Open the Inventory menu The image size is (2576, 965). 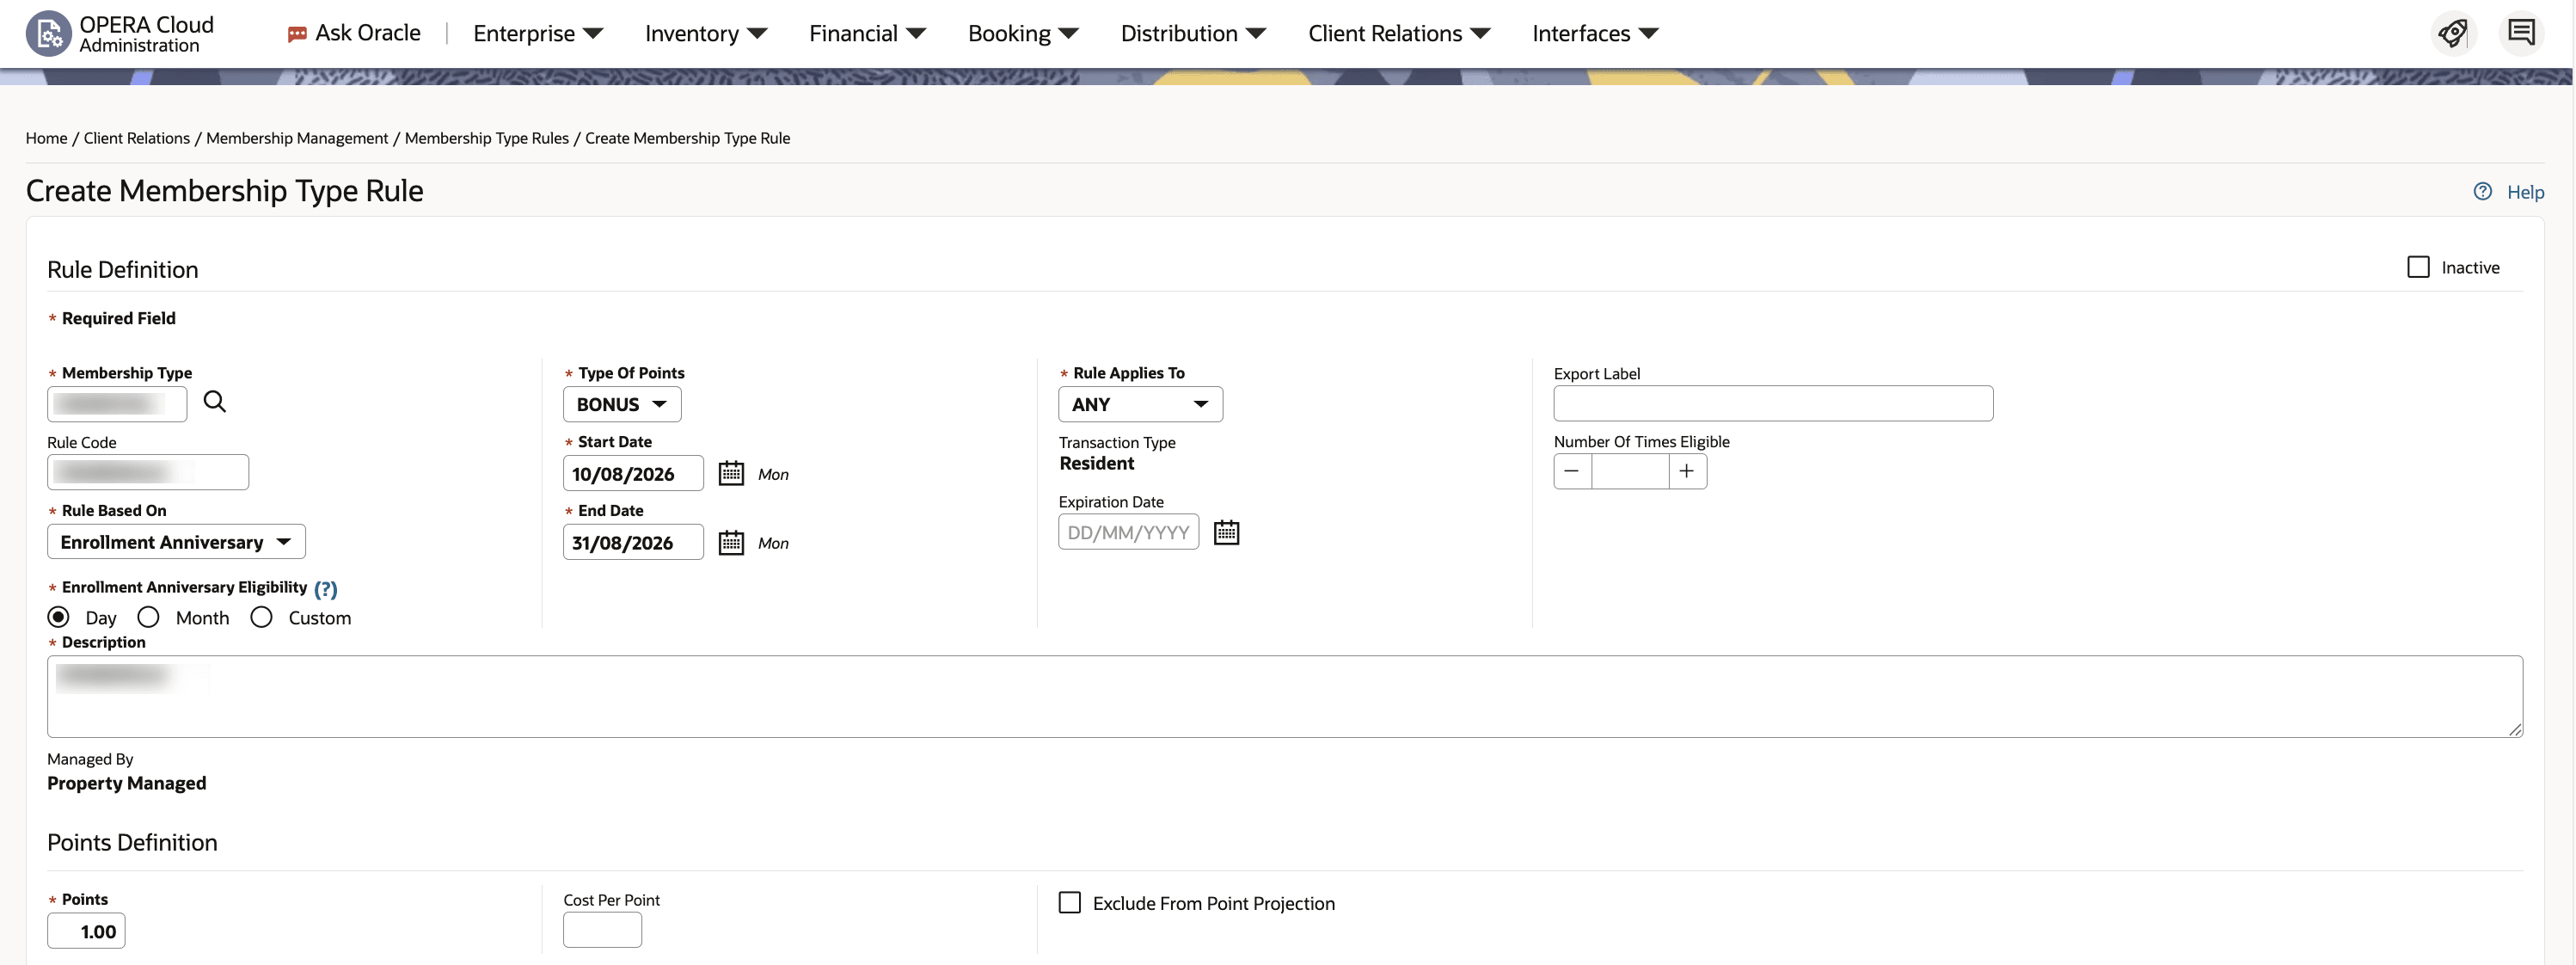coord(706,33)
